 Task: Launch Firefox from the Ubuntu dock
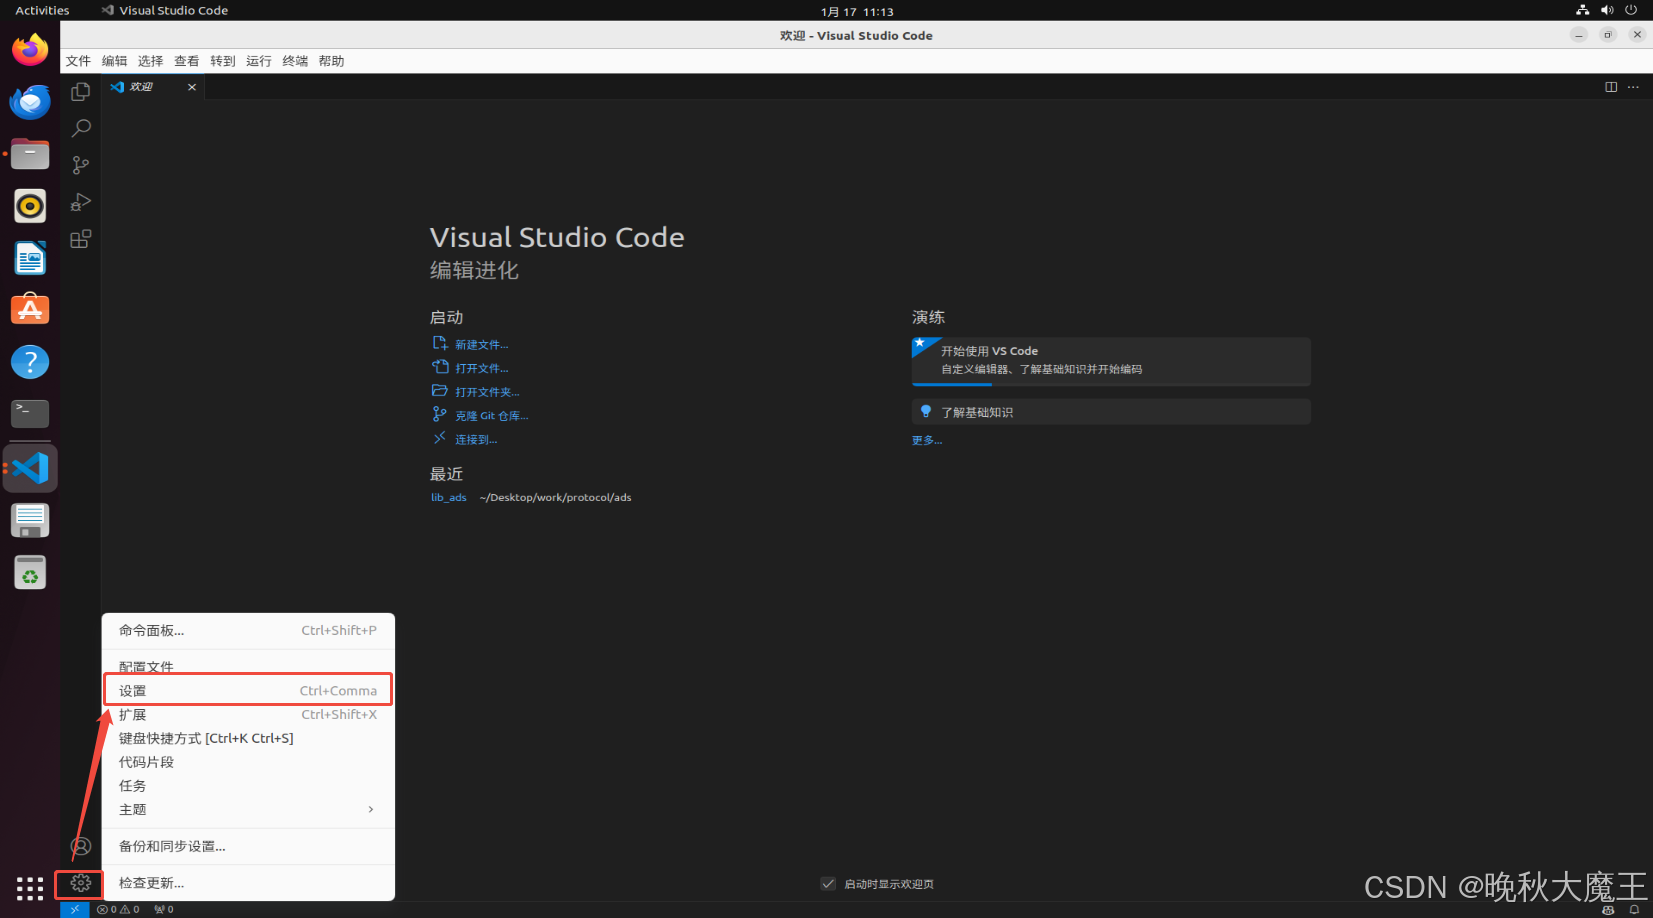[30, 49]
